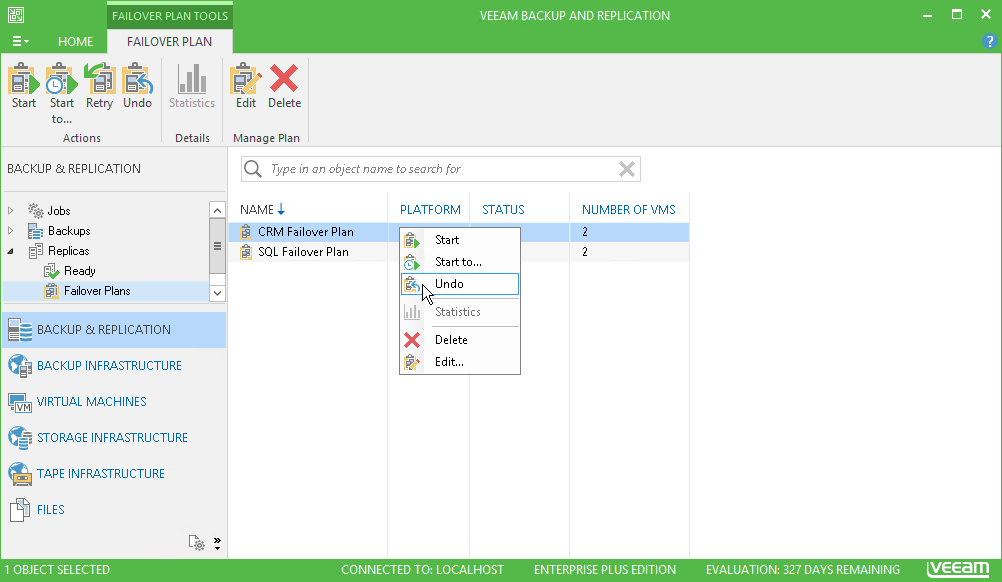Collapse the Replicas tree node
1002x582 pixels.
tap(10, 251)
